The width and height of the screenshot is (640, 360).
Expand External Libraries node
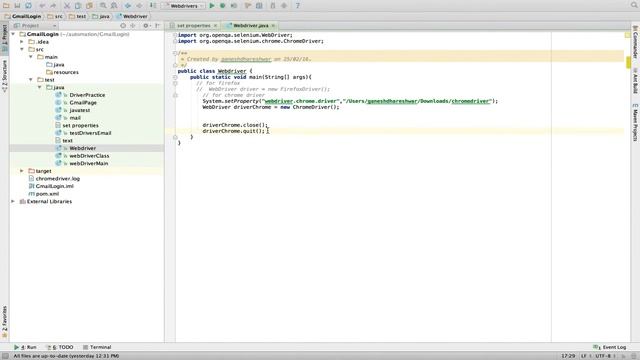tap(13, 201)
